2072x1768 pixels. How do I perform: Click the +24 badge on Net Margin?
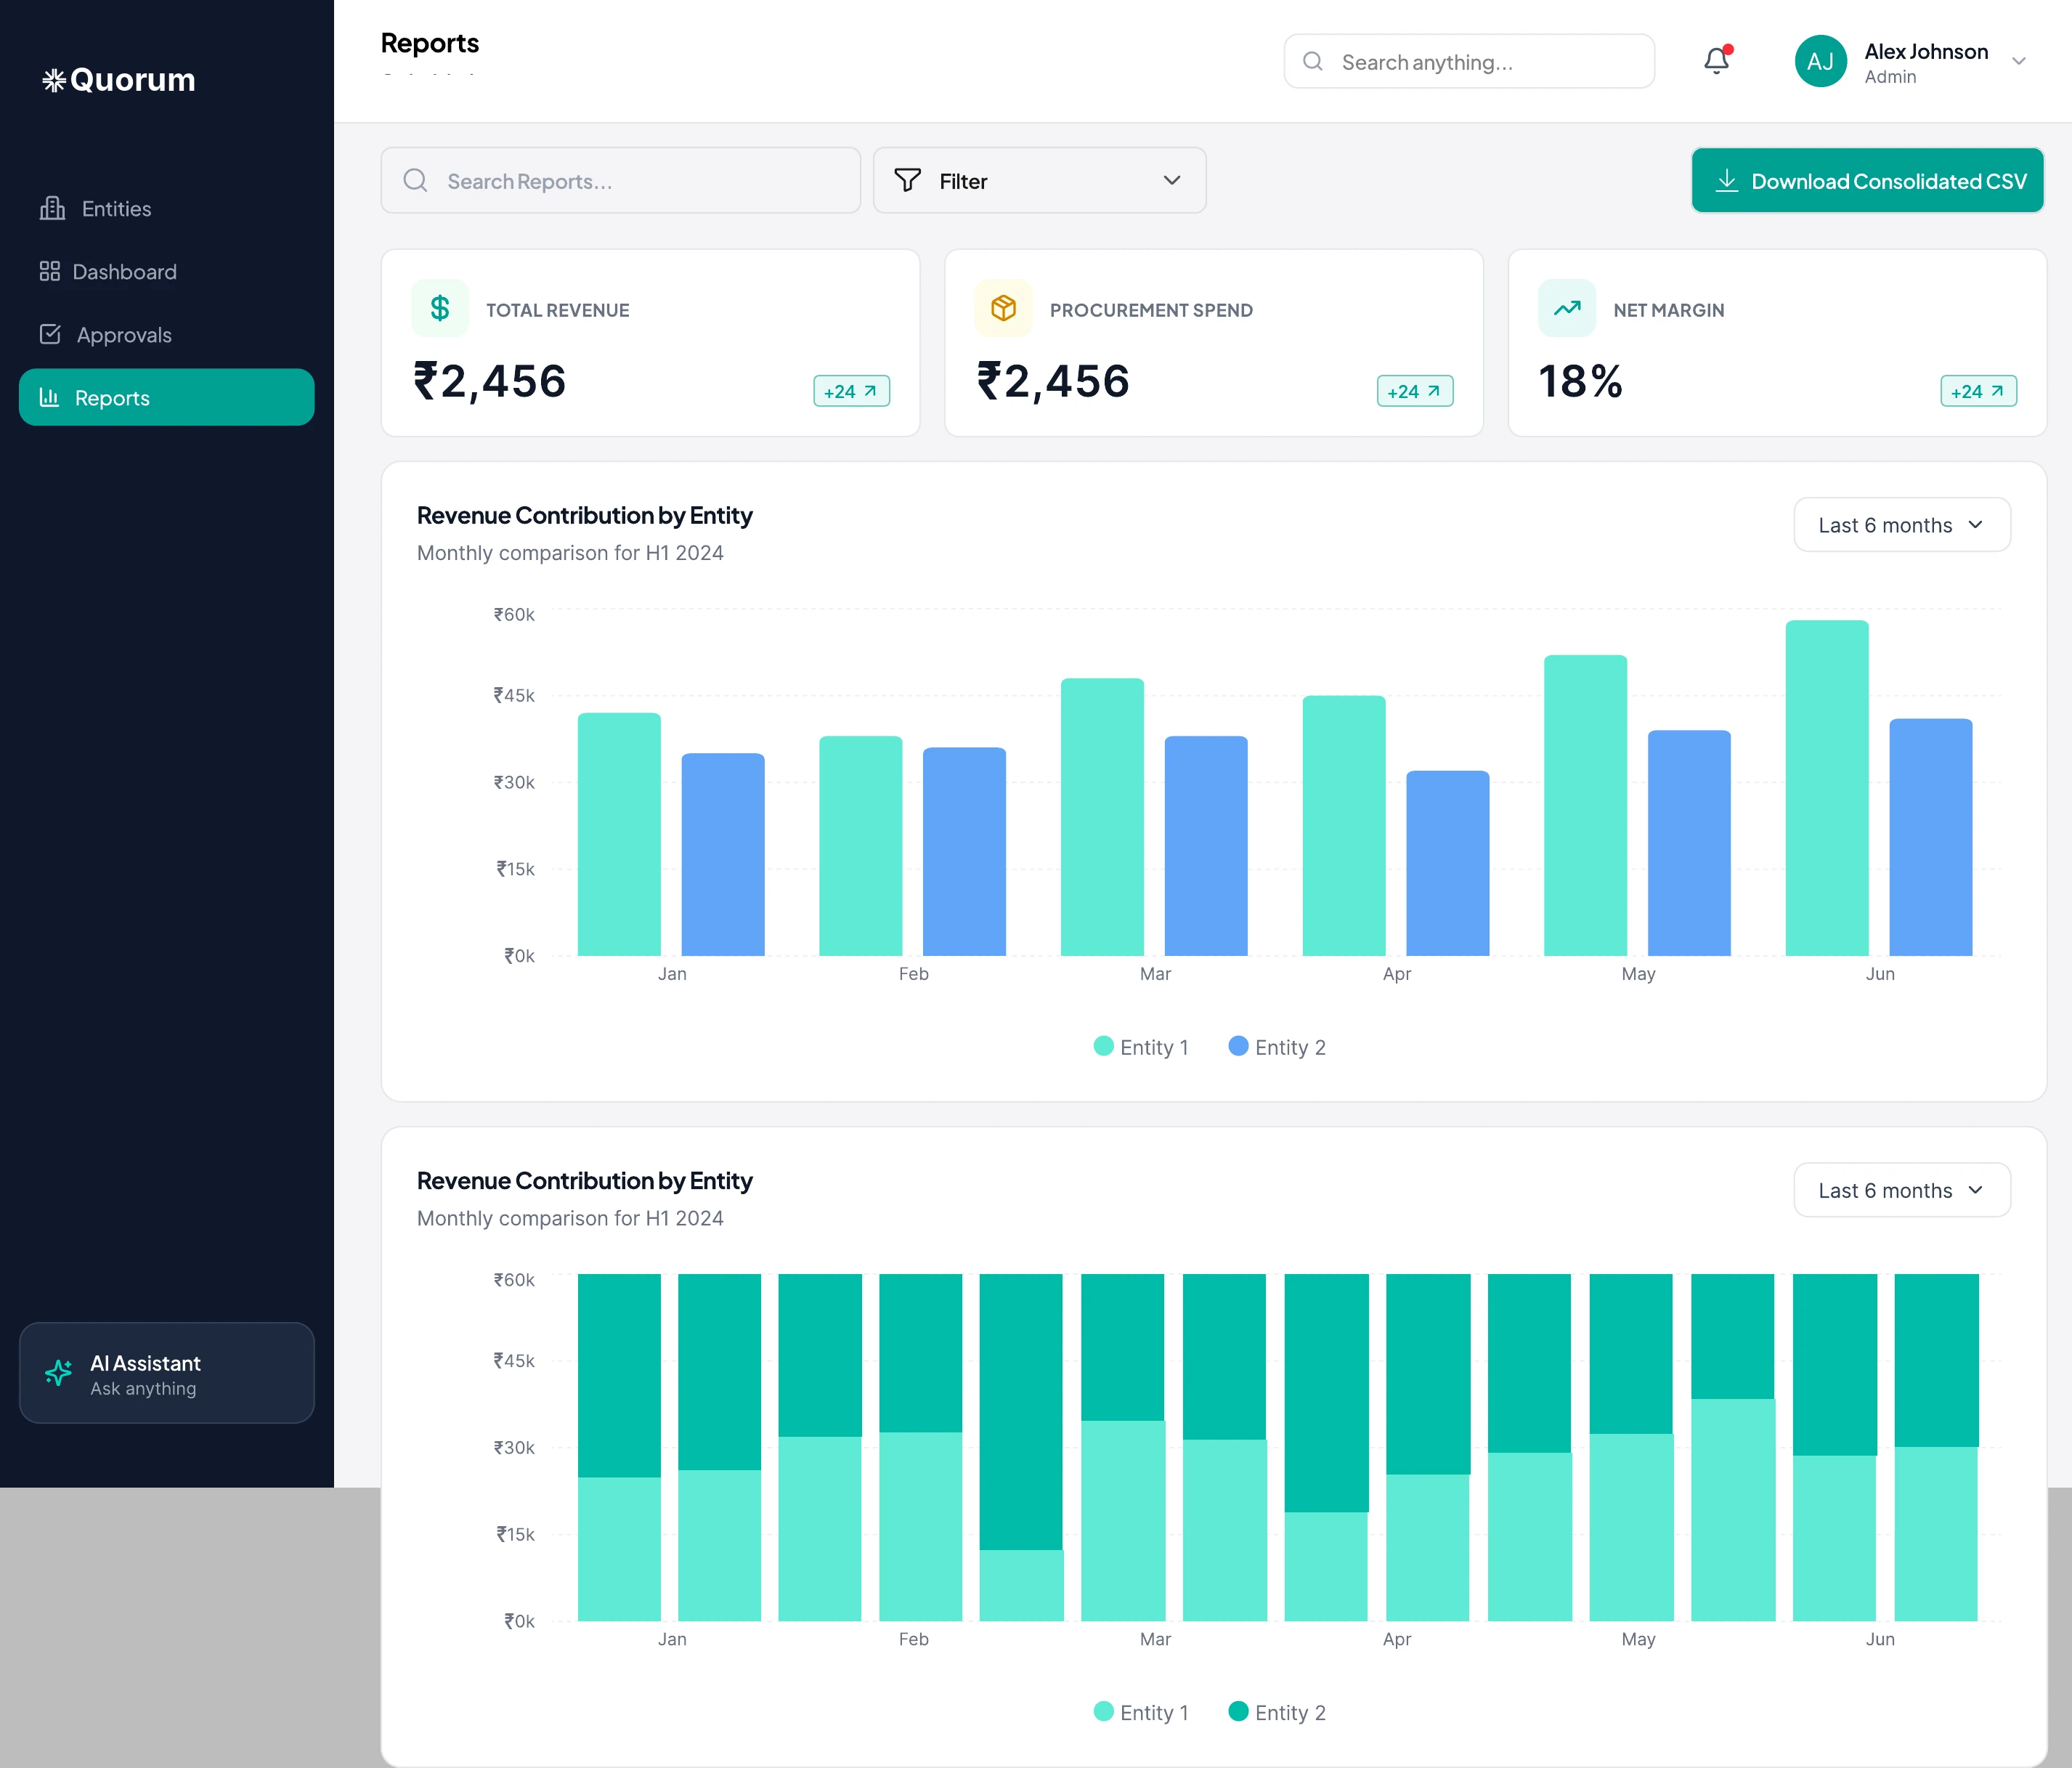point(1978,391)
